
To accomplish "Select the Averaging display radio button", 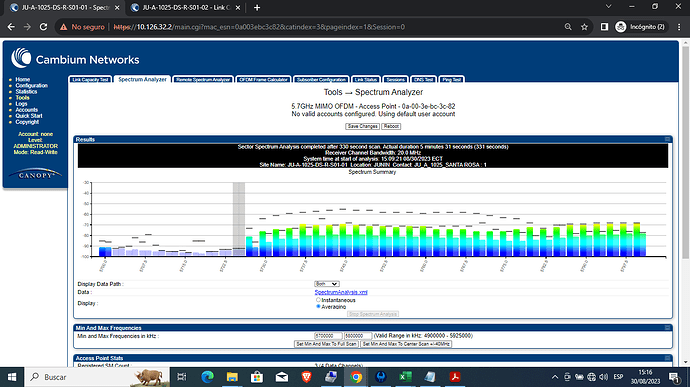I will pyautogui.click(x=318, y=306).
